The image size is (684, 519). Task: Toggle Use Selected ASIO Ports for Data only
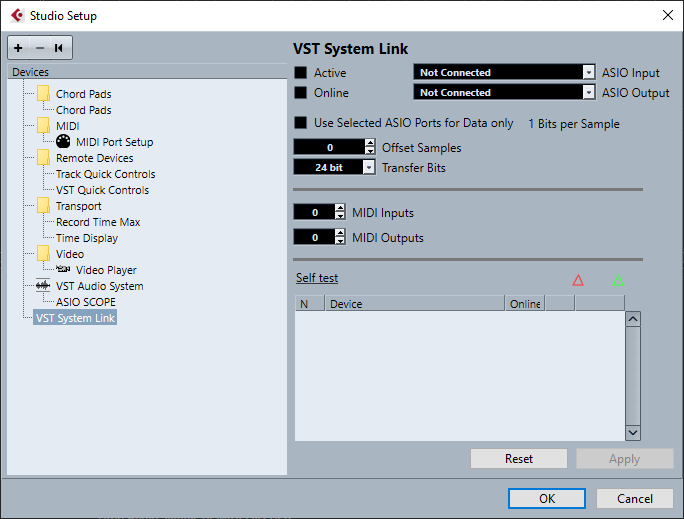point(301,124)
